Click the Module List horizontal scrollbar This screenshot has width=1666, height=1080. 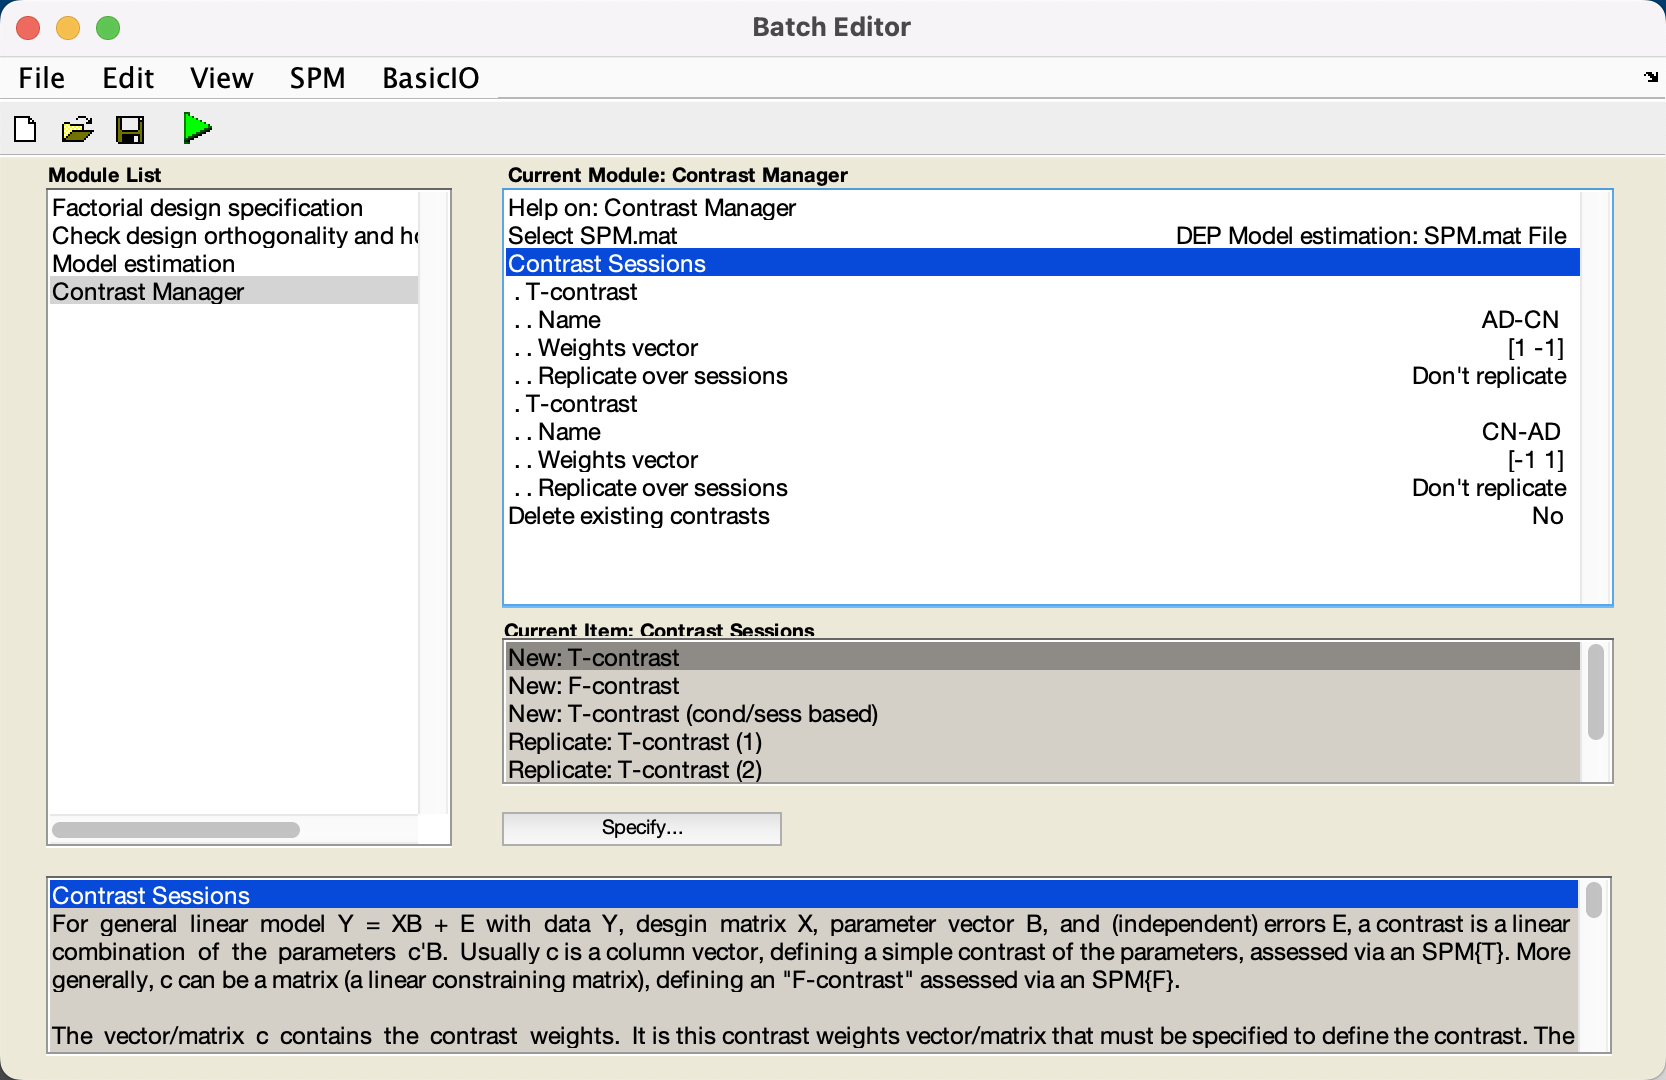[176, 830]
